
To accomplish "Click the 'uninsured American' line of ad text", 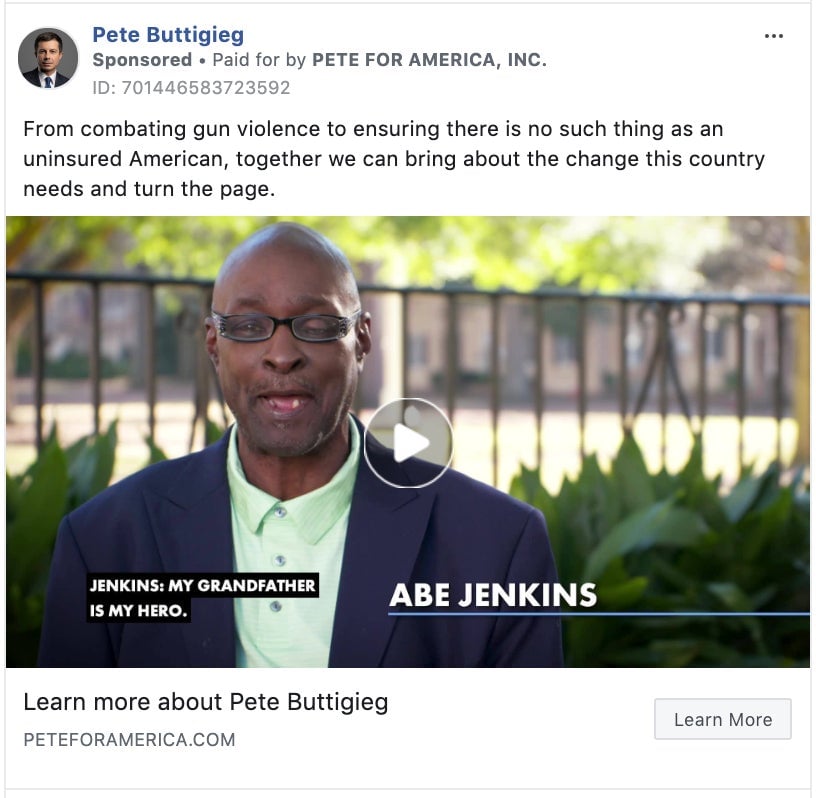I will point(394,159).
